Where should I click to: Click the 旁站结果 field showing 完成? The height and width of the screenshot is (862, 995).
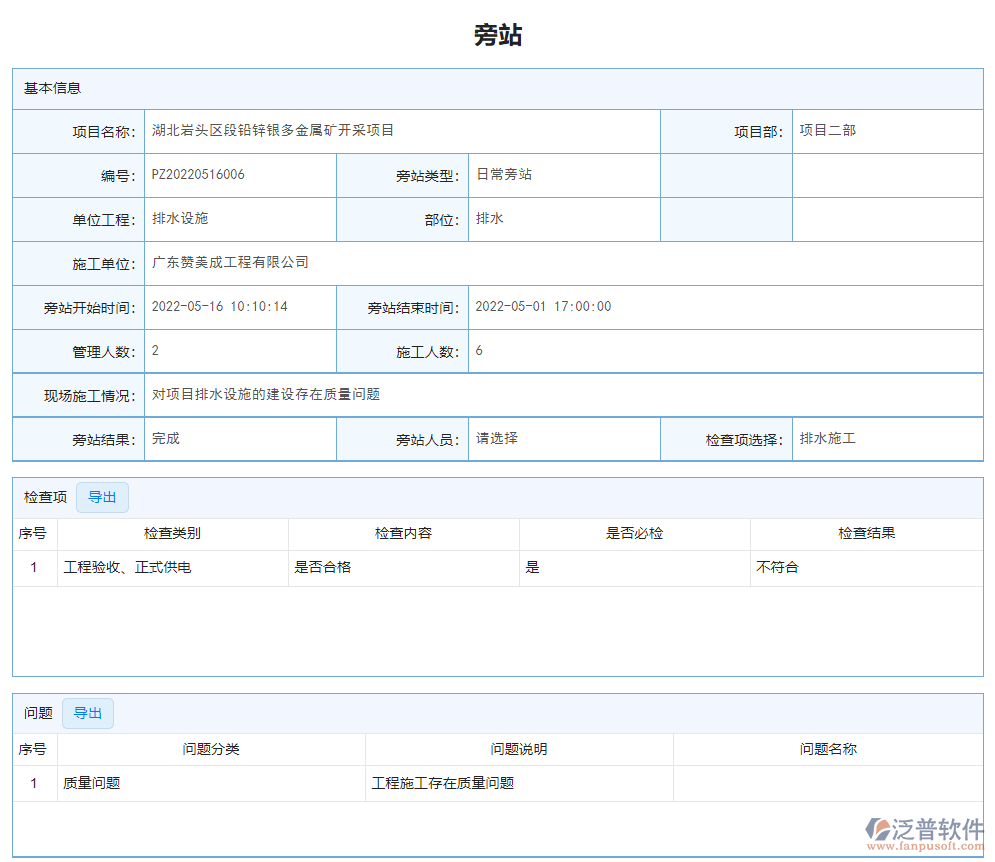coord(240,438)
